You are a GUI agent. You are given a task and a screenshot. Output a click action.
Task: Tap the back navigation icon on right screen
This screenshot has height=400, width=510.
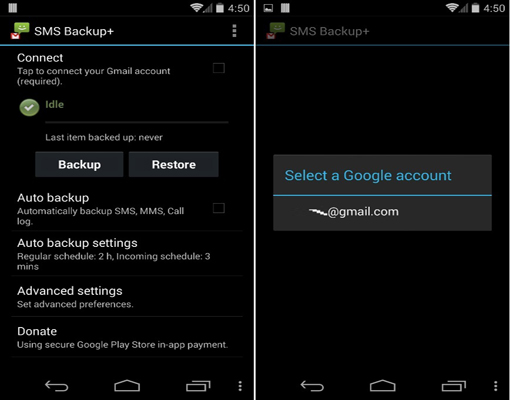[x=312, y=386]
